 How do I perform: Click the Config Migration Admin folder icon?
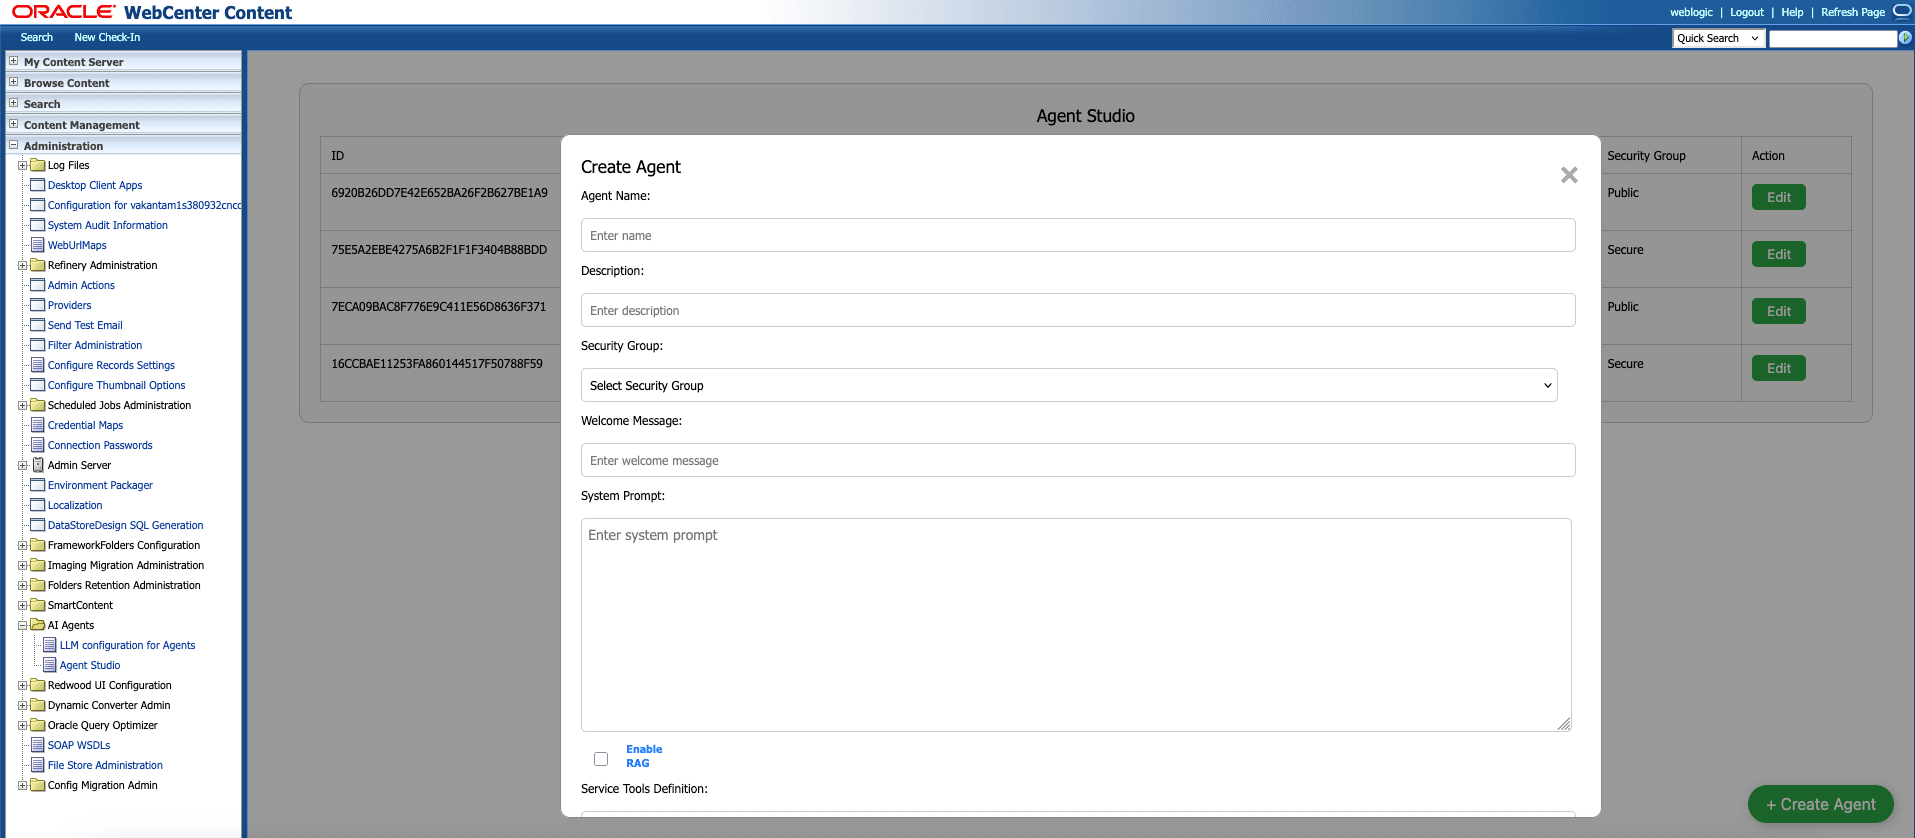(x=38, y=785)
